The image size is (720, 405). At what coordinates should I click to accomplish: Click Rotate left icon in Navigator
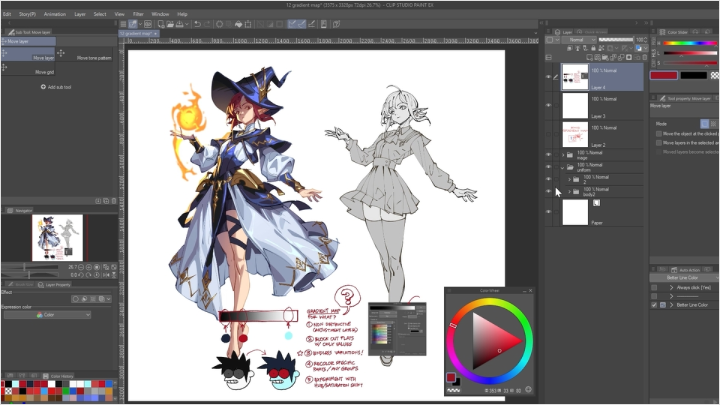coord(81,275)
